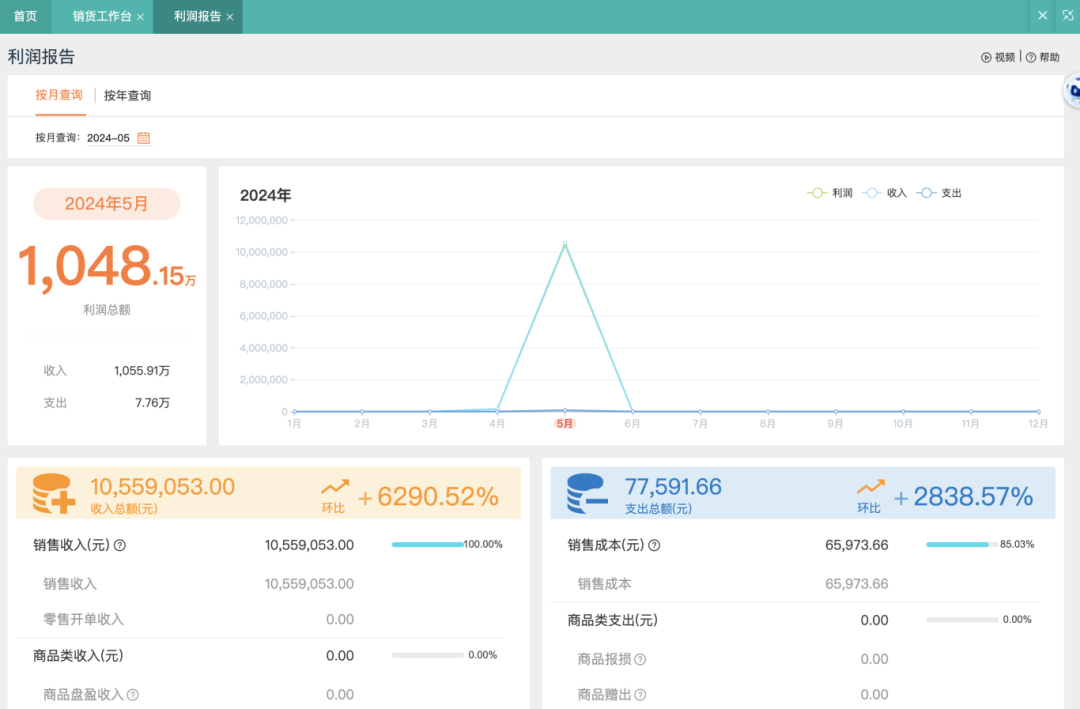Click the help icon beside 商品报损
1080x709 pixels.
640,660
